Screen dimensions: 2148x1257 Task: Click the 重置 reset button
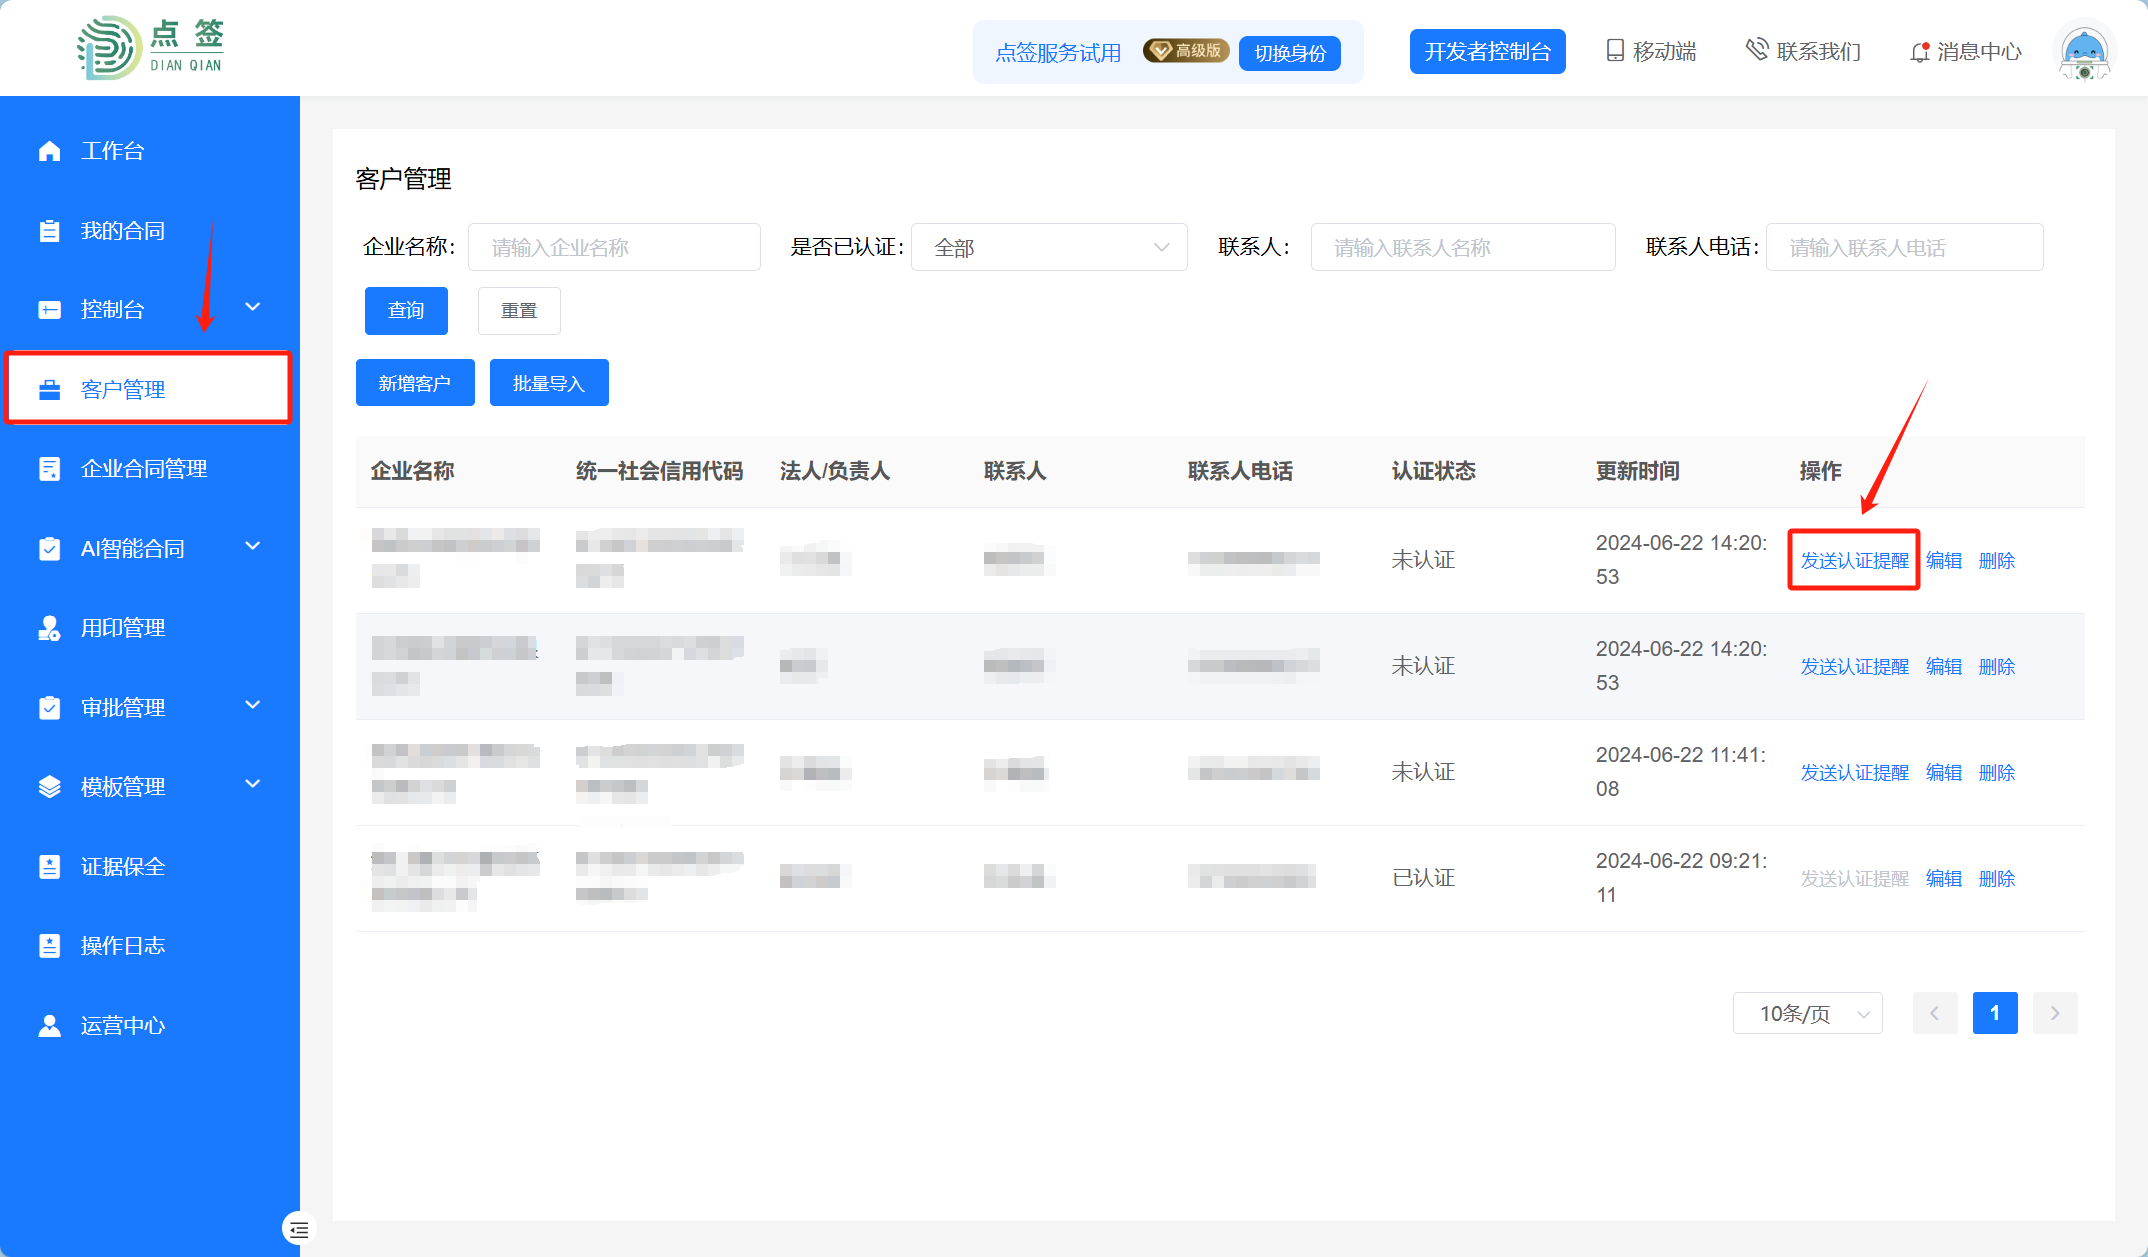tap(519, 311)
